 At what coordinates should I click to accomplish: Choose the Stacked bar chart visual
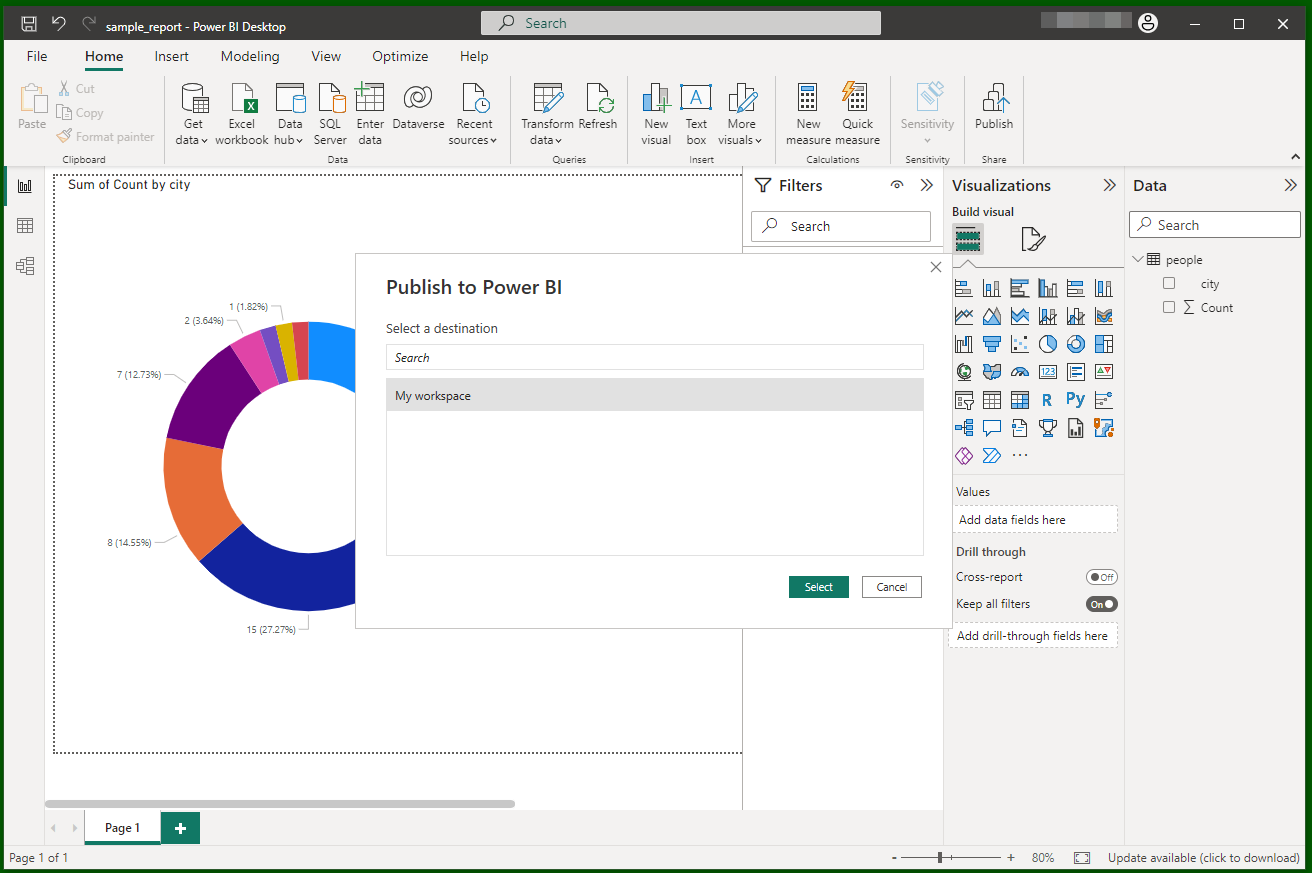[964, 288]
